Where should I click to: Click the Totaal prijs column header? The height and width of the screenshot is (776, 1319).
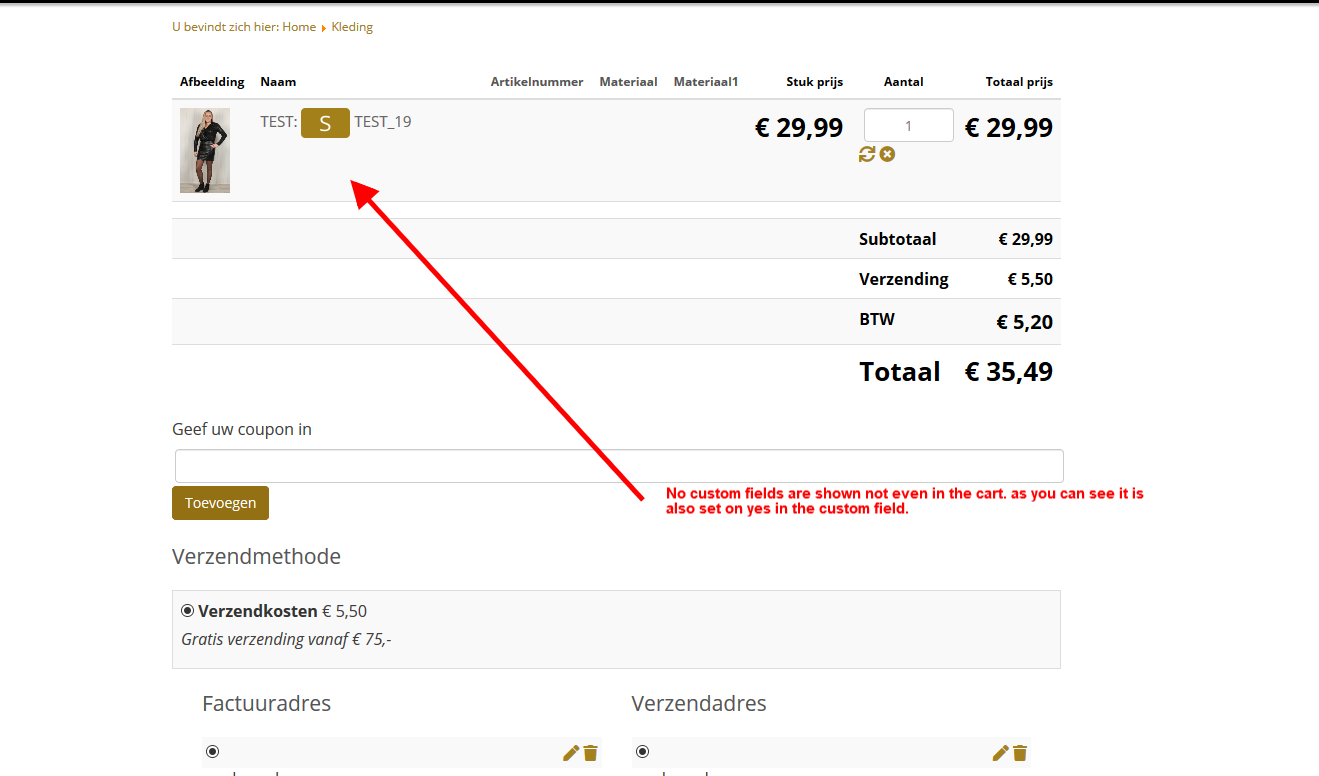(x=1019, y=82)
